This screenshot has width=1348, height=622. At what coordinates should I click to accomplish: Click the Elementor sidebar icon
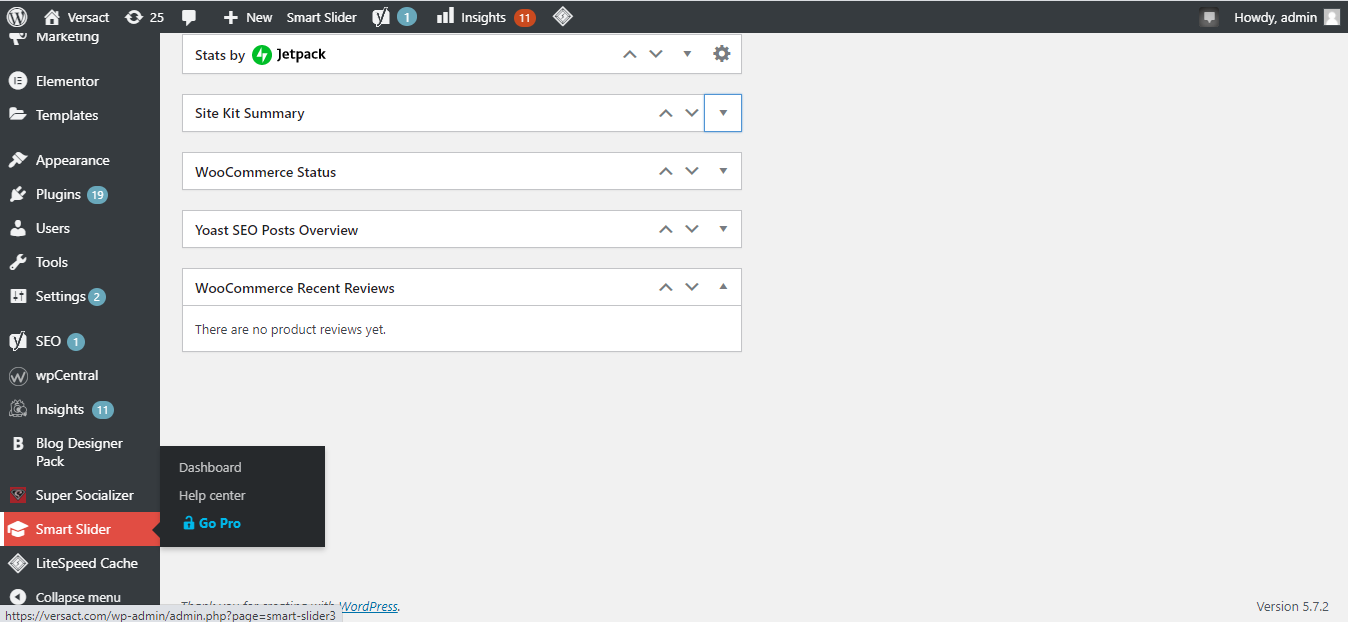coord(17,81)
